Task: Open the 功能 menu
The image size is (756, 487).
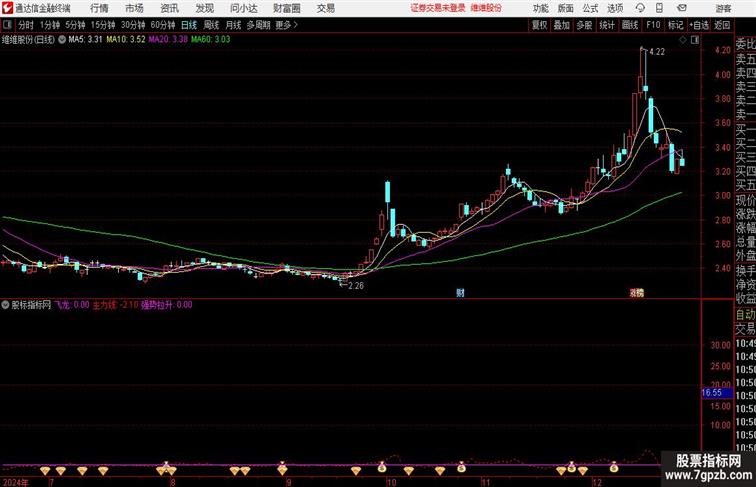Action: (540, 8)
